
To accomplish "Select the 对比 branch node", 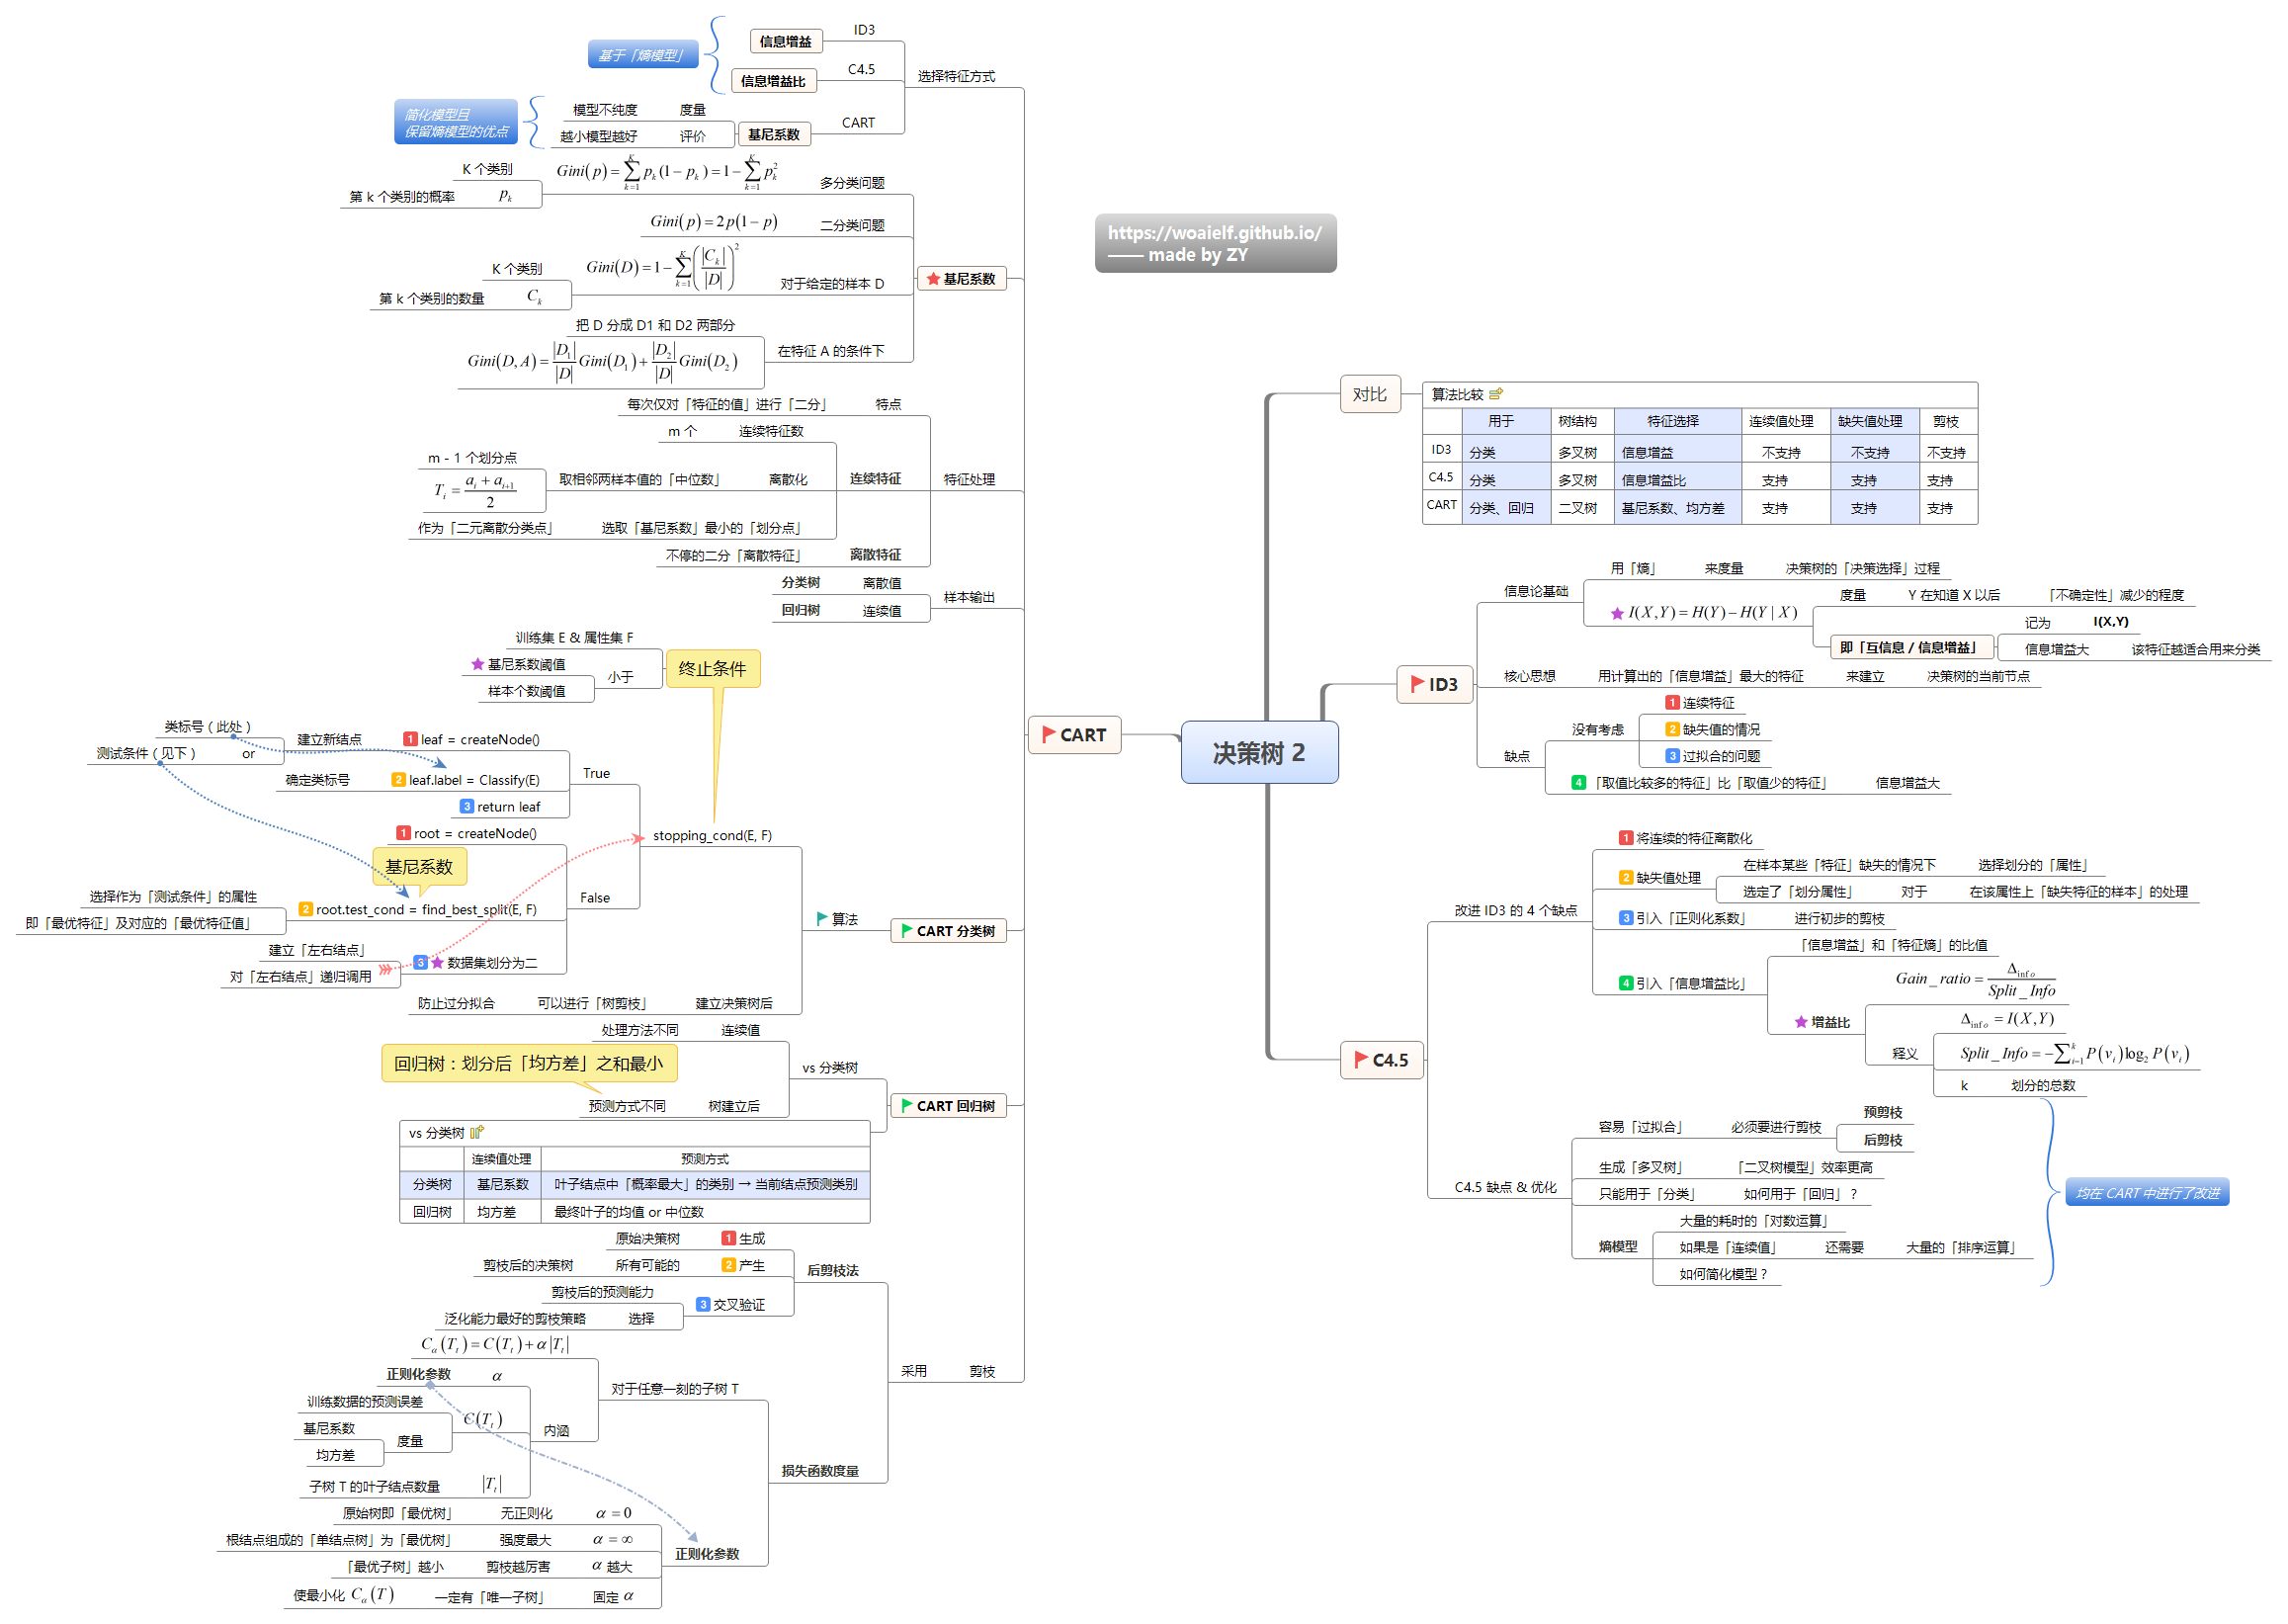I will 1369,394.
